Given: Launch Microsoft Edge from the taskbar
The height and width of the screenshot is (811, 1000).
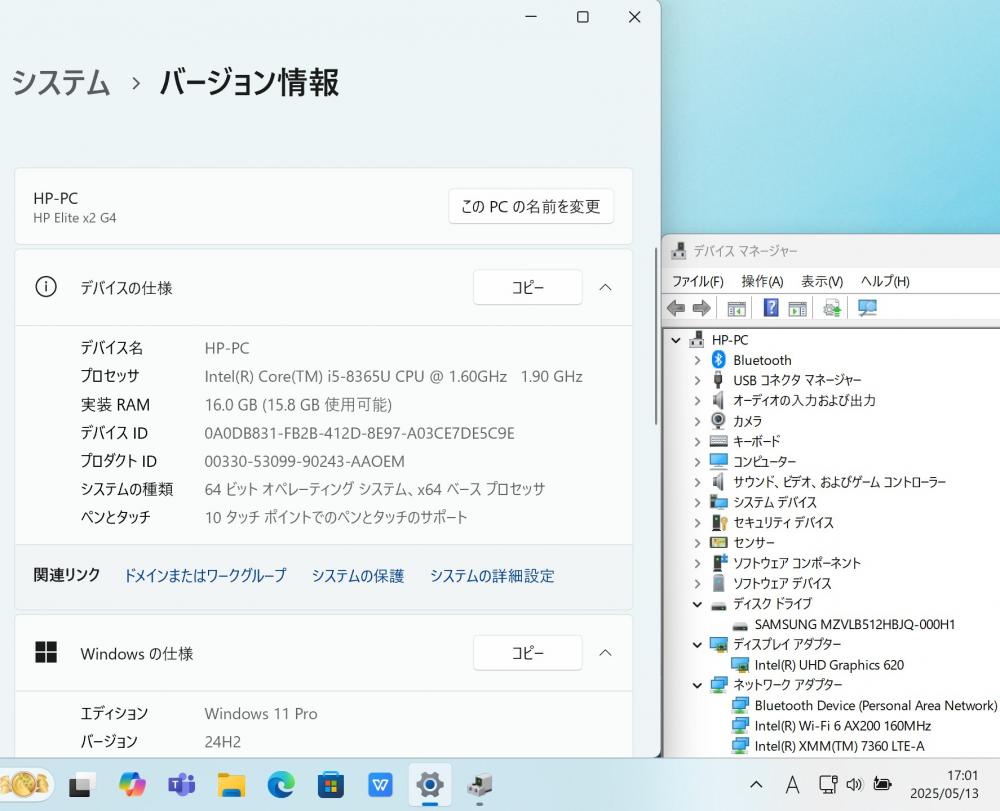Looking at the screenshot, I should pos(281,784).
